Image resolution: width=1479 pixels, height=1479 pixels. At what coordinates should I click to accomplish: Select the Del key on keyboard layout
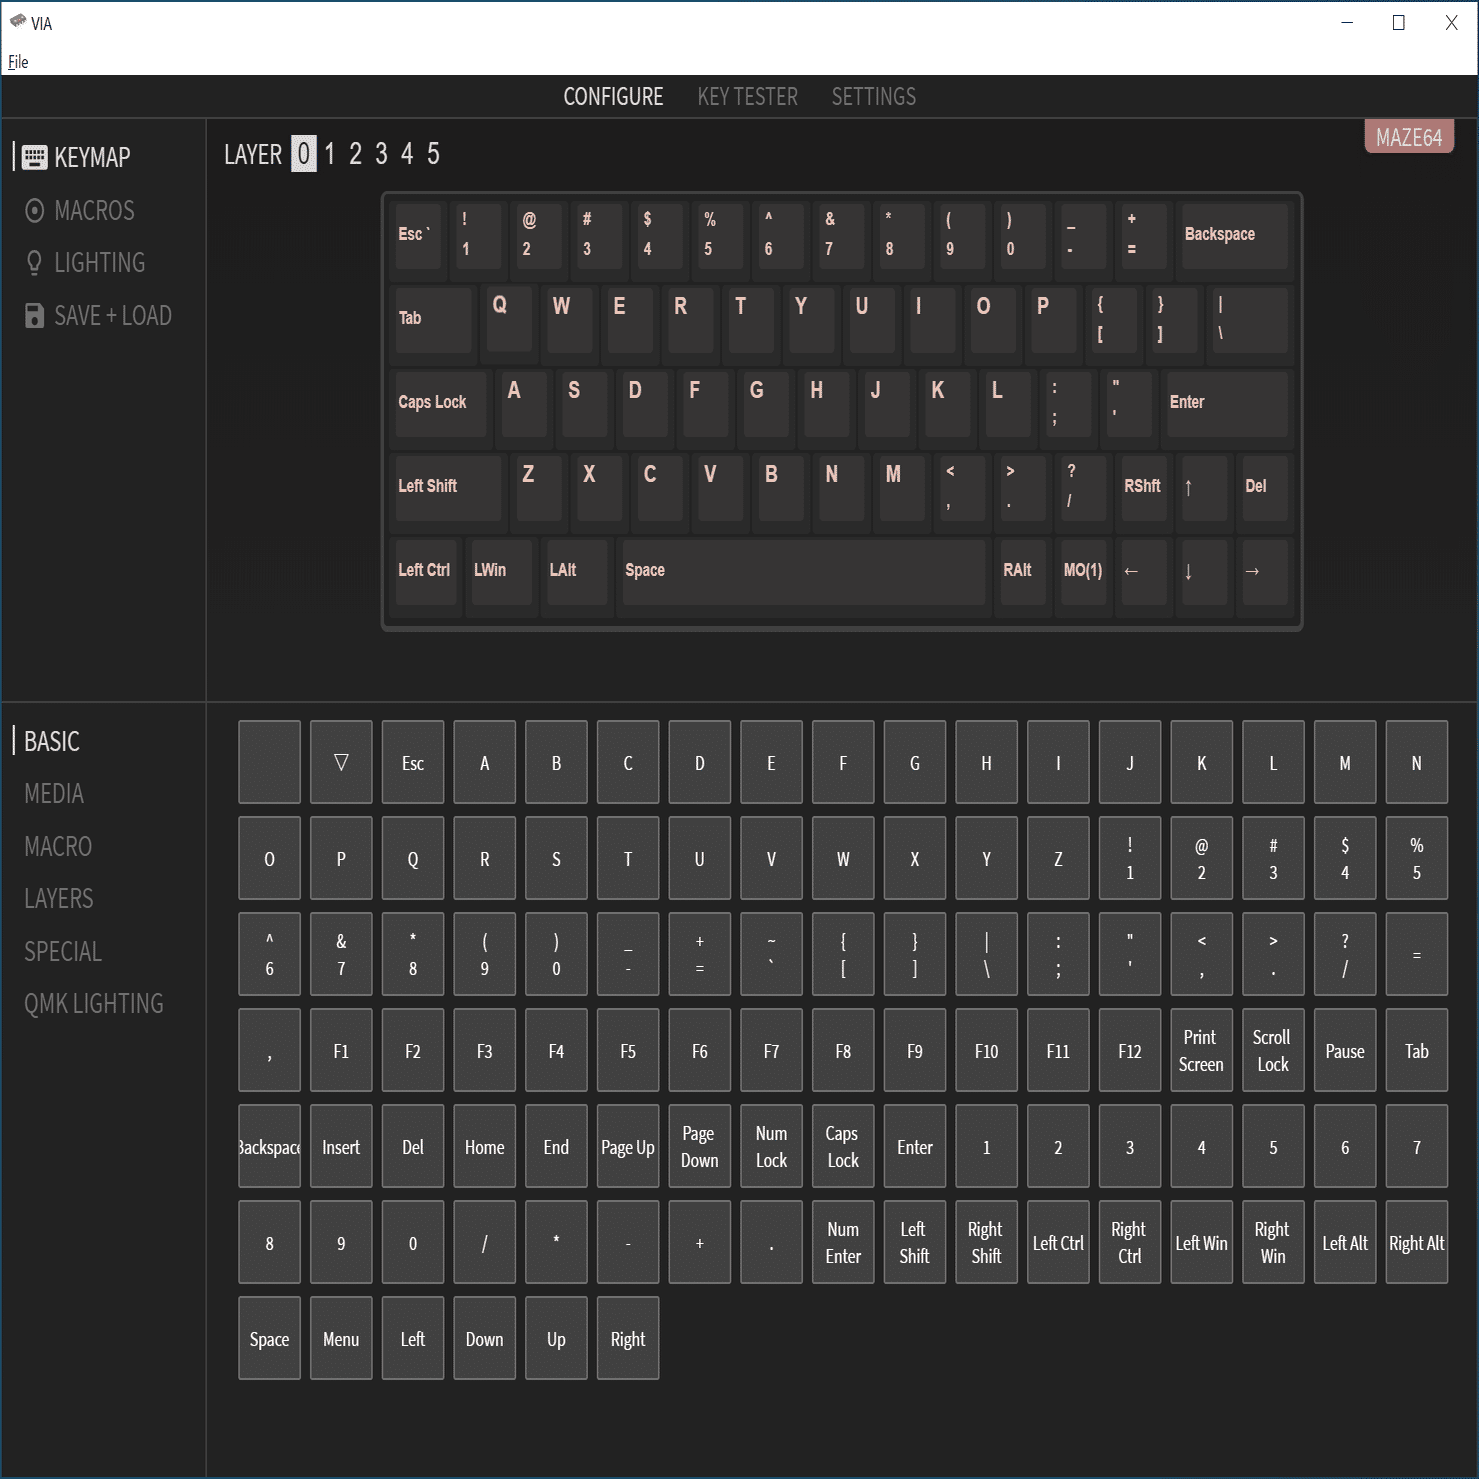pos(1263,487)
